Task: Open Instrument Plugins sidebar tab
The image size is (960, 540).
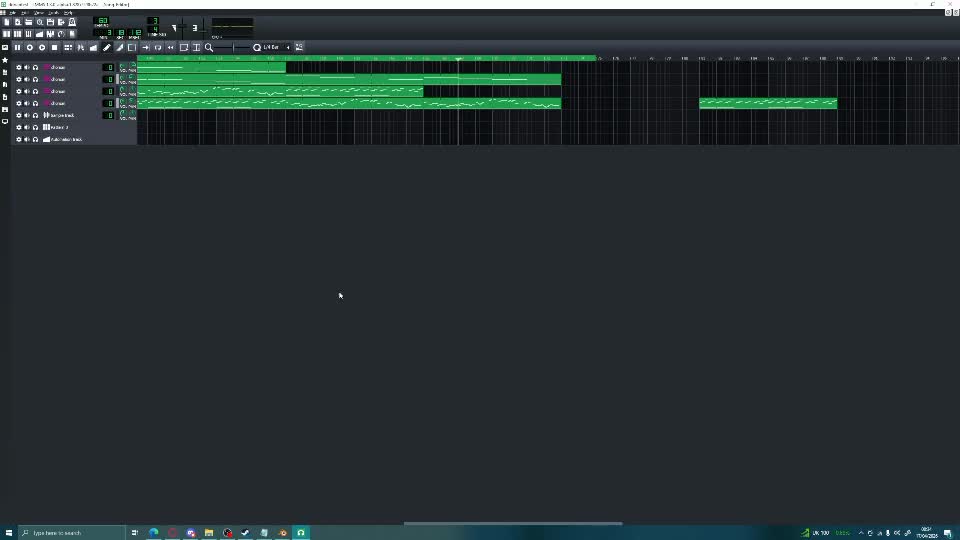Action: point(5,48)
